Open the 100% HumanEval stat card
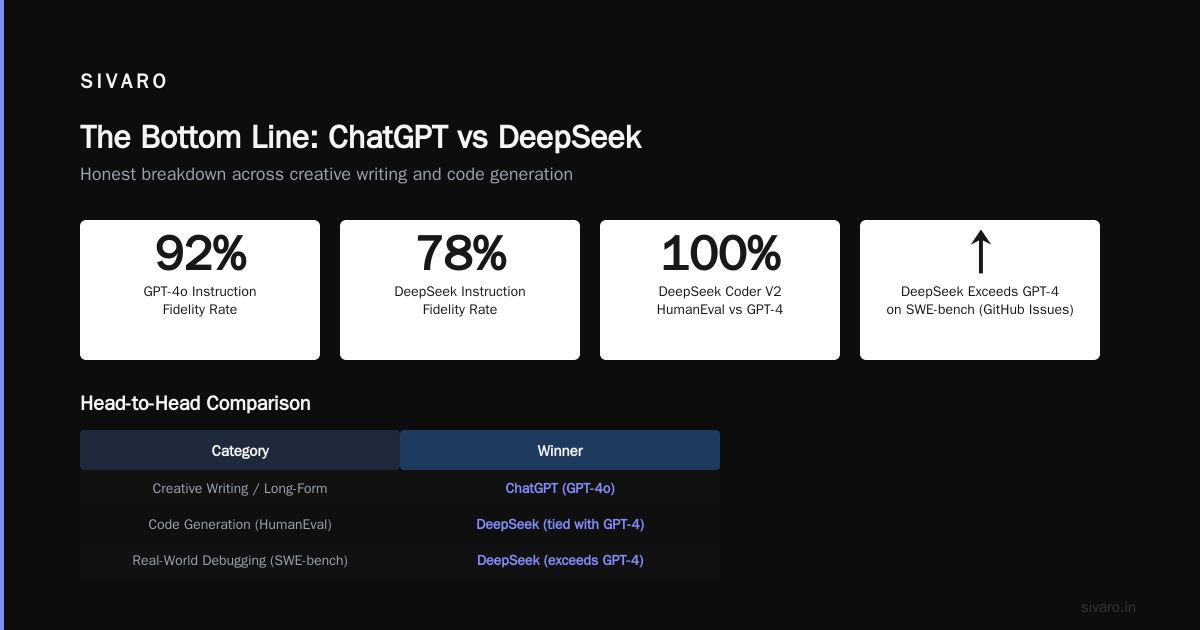 pyautogui.click(x=720, y=290)
